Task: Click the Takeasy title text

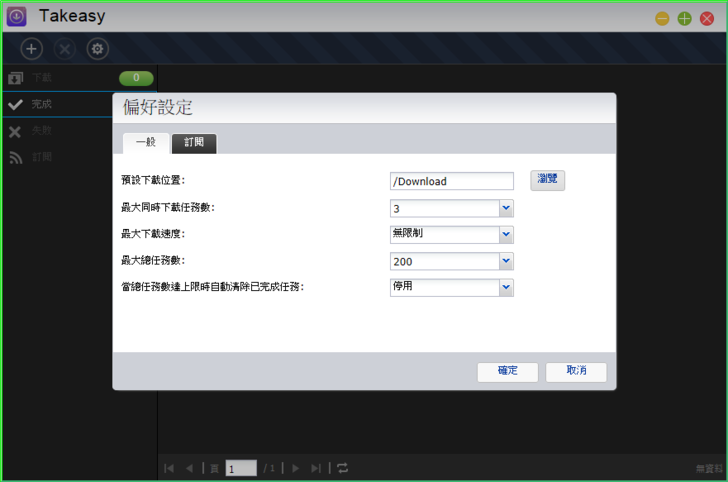Action: click(x=72, y=16)
